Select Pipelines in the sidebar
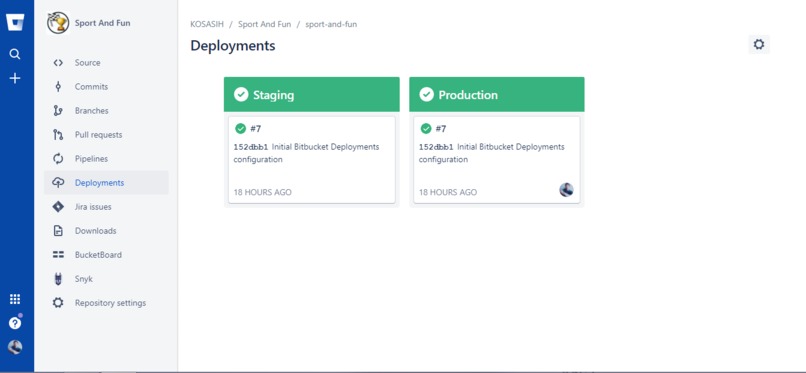The height and width of the screenshot is (373, 806). pos(106,159)
